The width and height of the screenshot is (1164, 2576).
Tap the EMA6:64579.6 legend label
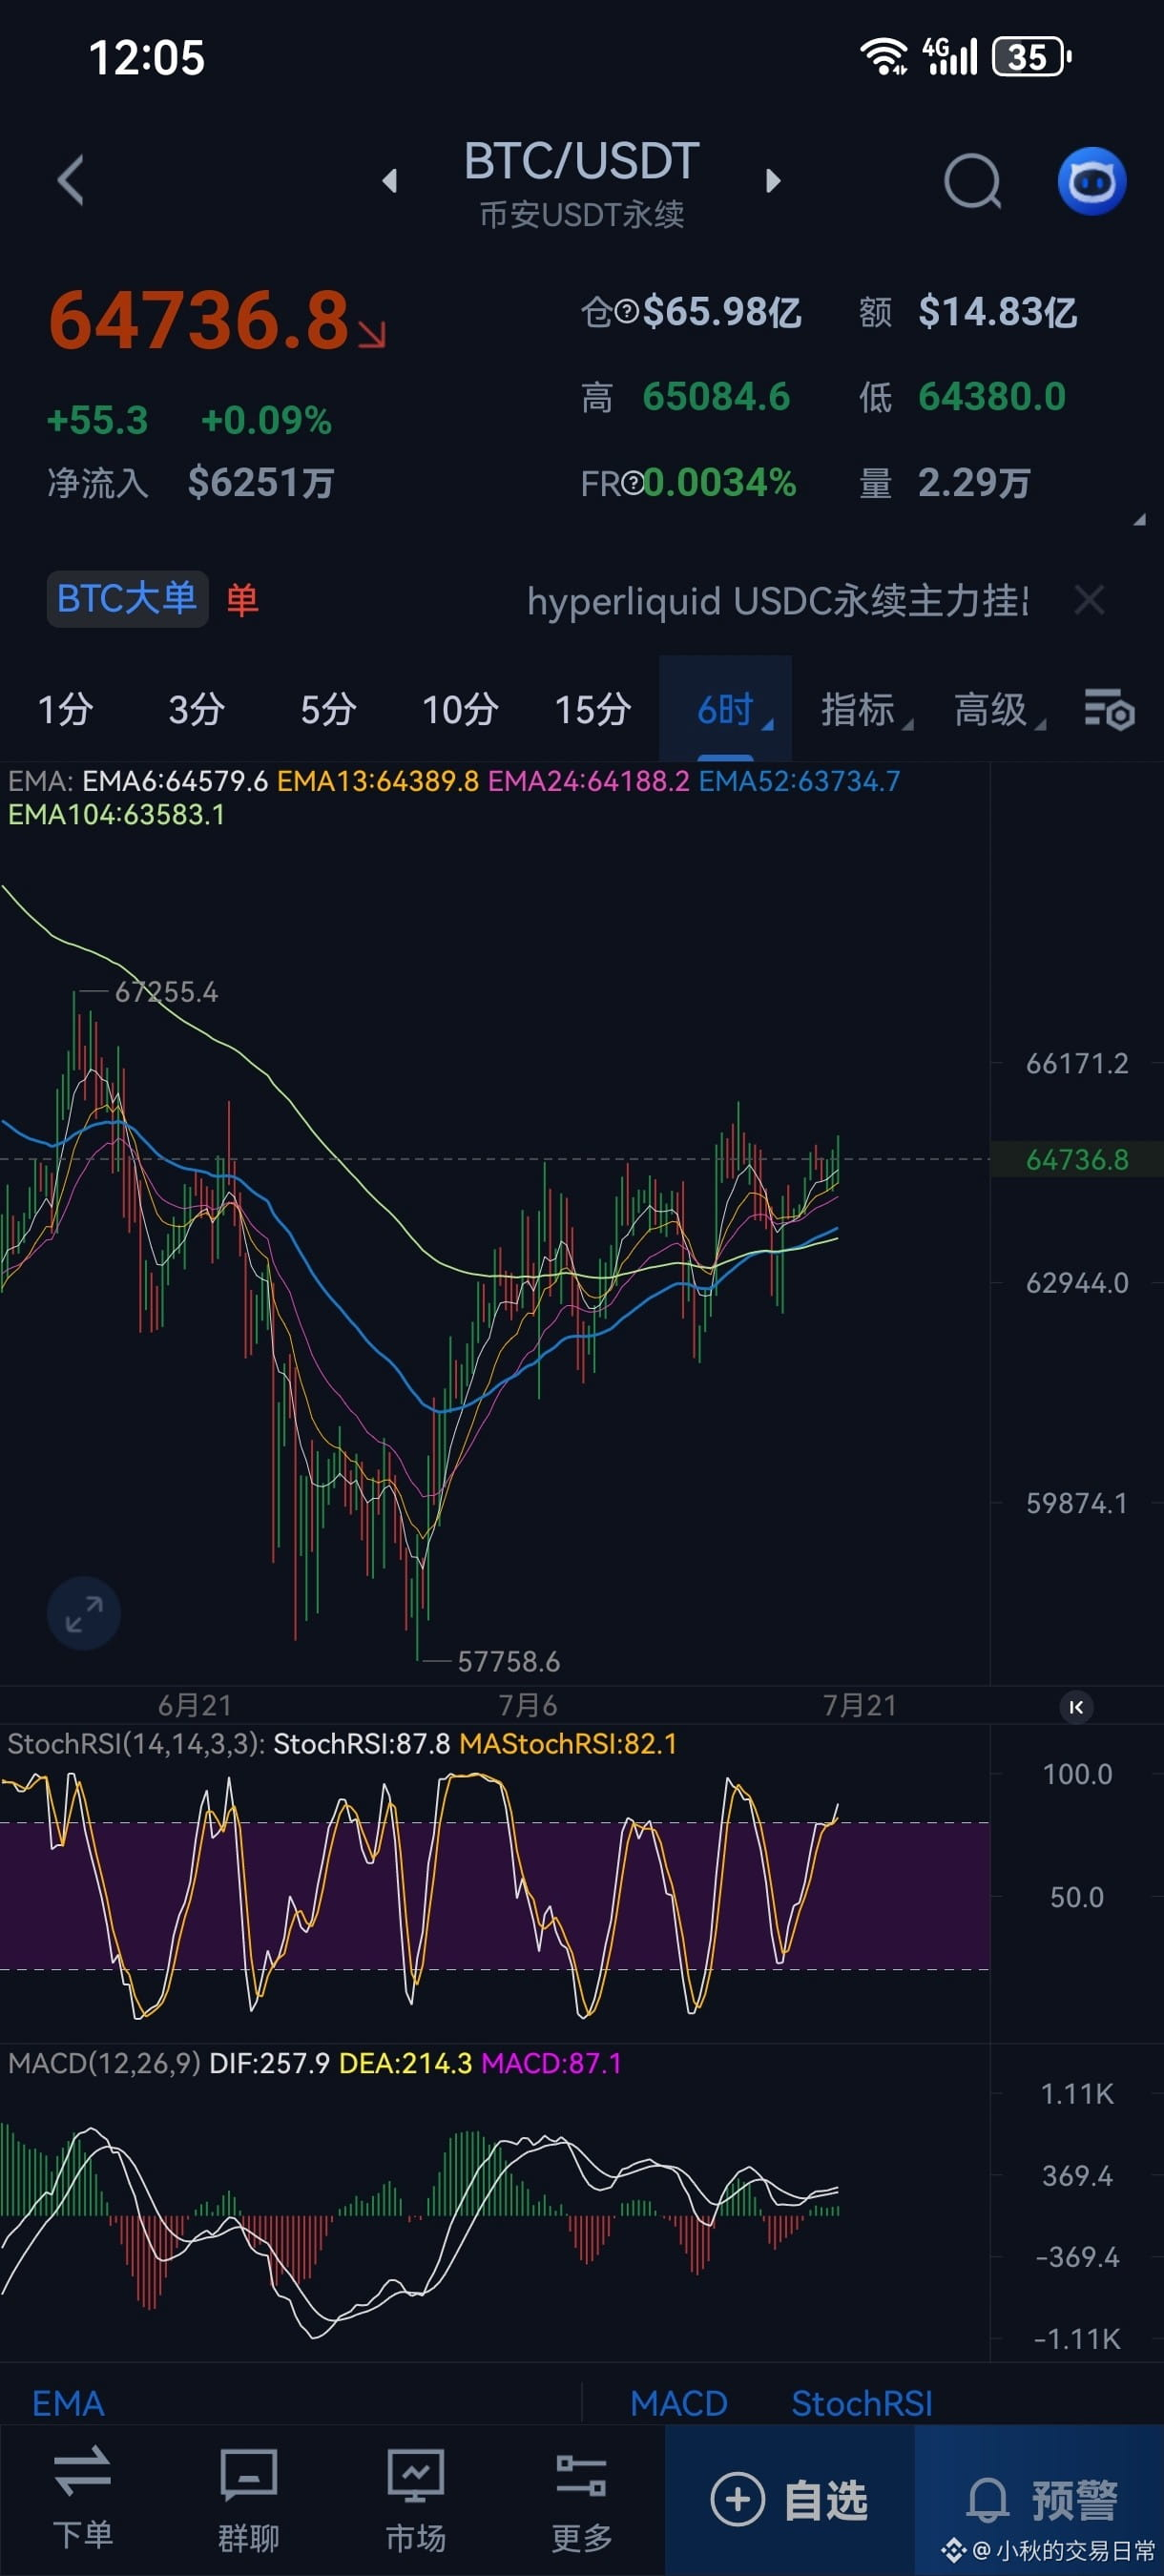click(175, 781)
